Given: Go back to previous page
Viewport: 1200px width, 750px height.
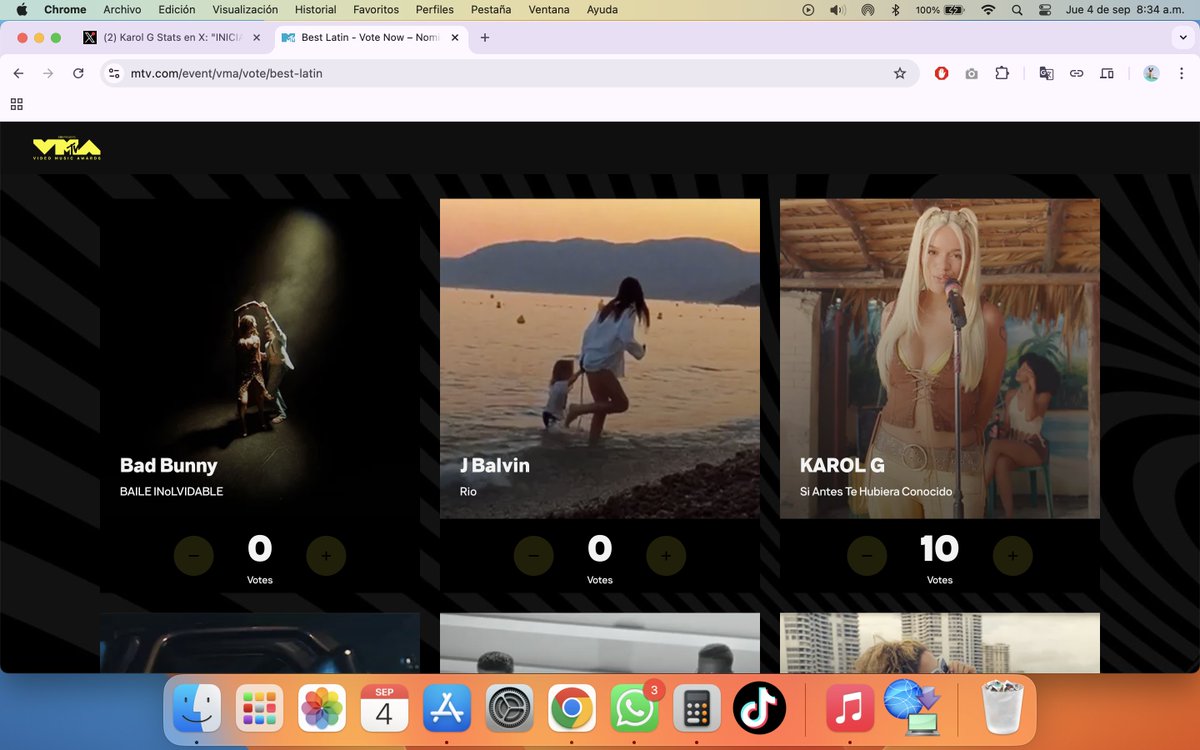Looking at the screenshot, I should pos(18,73).
